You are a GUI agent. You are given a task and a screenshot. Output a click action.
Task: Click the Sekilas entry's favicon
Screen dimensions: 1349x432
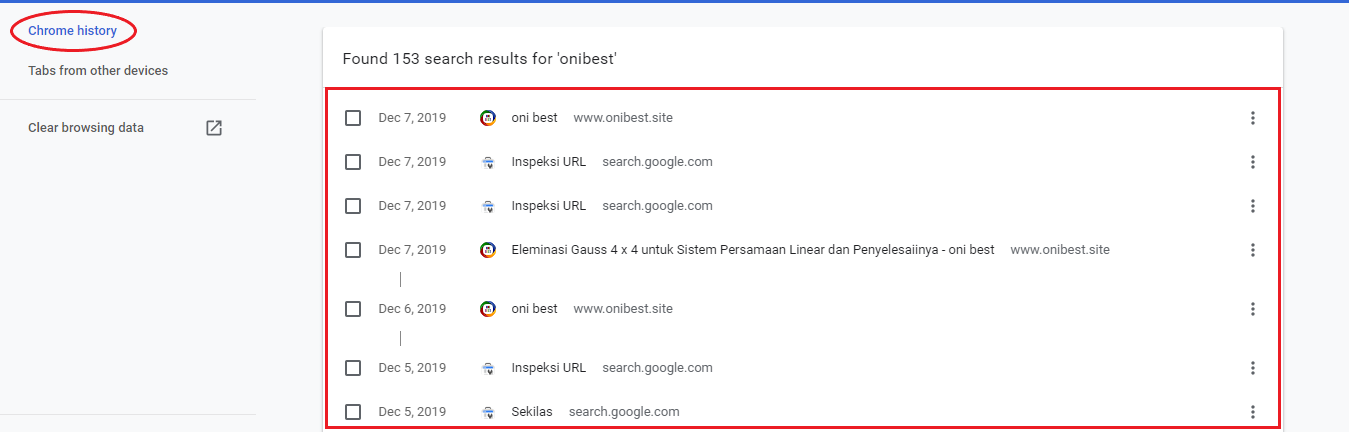click(x=488, y=412)
